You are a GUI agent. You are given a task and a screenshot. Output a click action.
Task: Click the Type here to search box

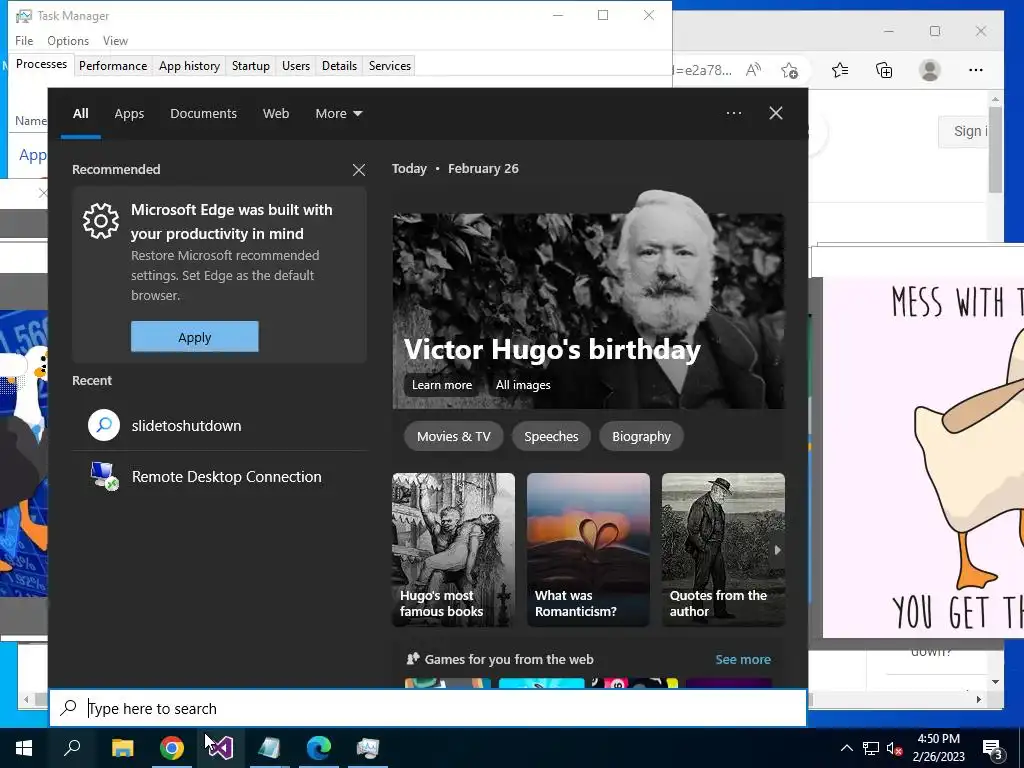(428, 708)
